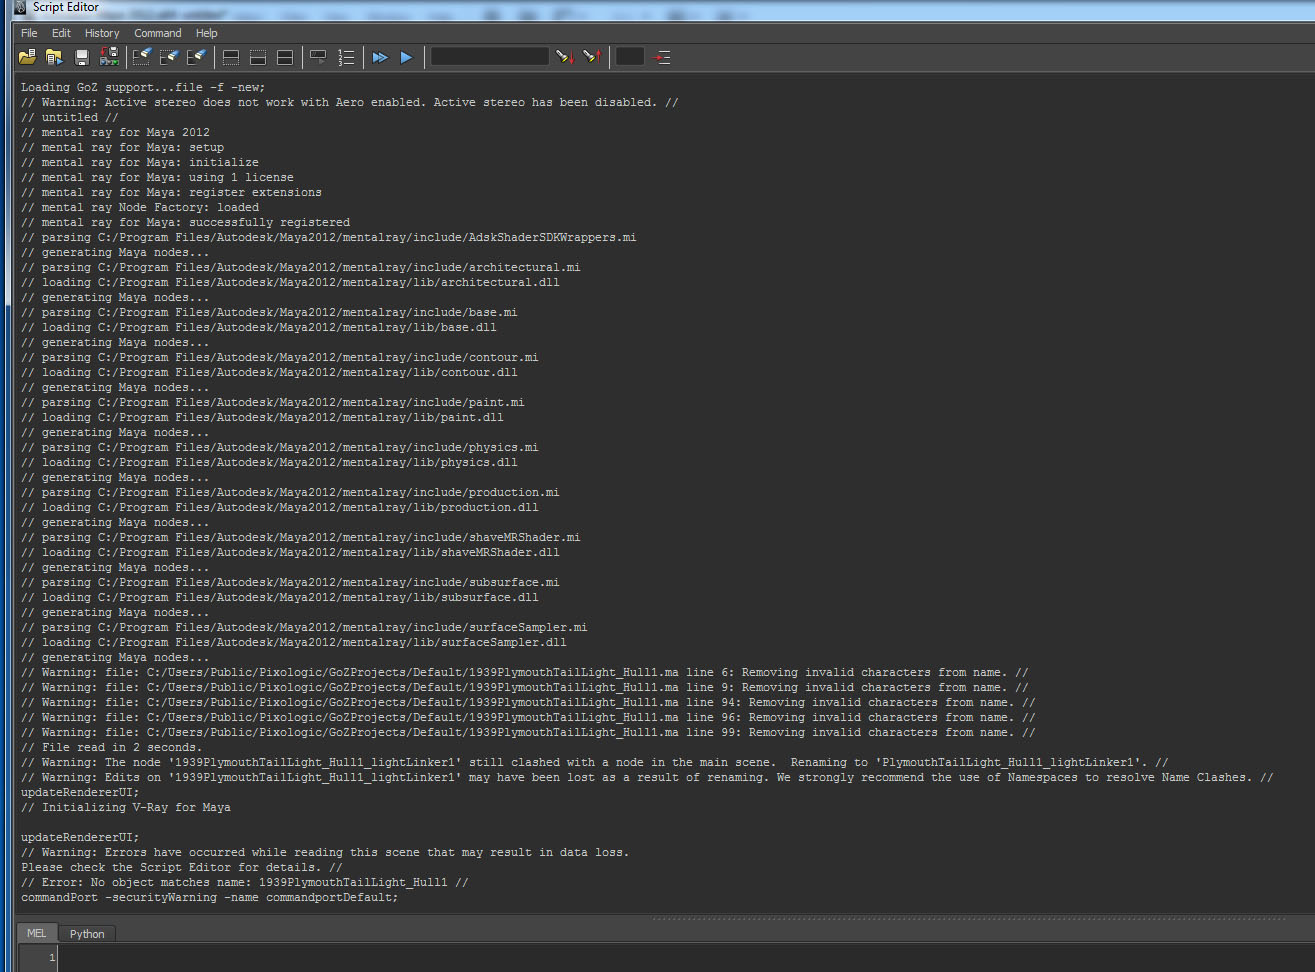Open the Edit menu

click(x=61, y=33)
